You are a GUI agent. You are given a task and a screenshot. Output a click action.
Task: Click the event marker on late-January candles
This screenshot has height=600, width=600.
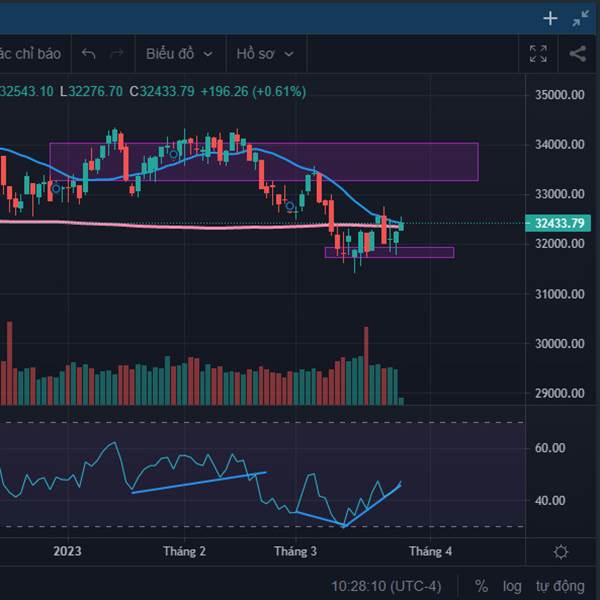tap(173, 154)
